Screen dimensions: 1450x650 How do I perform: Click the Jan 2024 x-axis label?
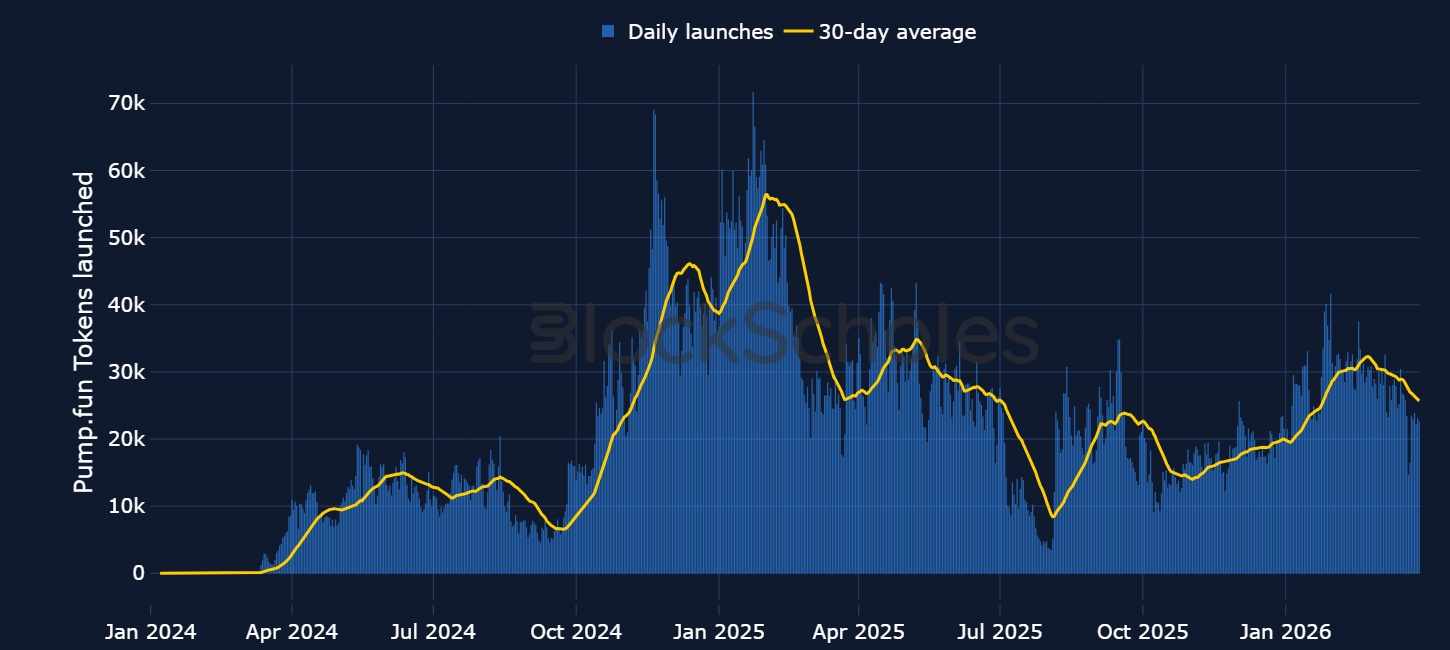pos(151,632)
